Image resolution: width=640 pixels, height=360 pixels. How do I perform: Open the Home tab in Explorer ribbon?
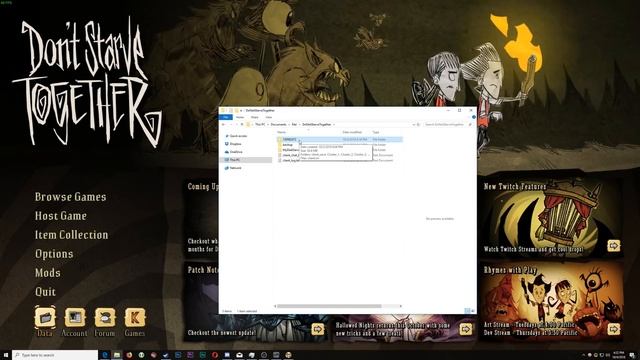coord(240,117)
